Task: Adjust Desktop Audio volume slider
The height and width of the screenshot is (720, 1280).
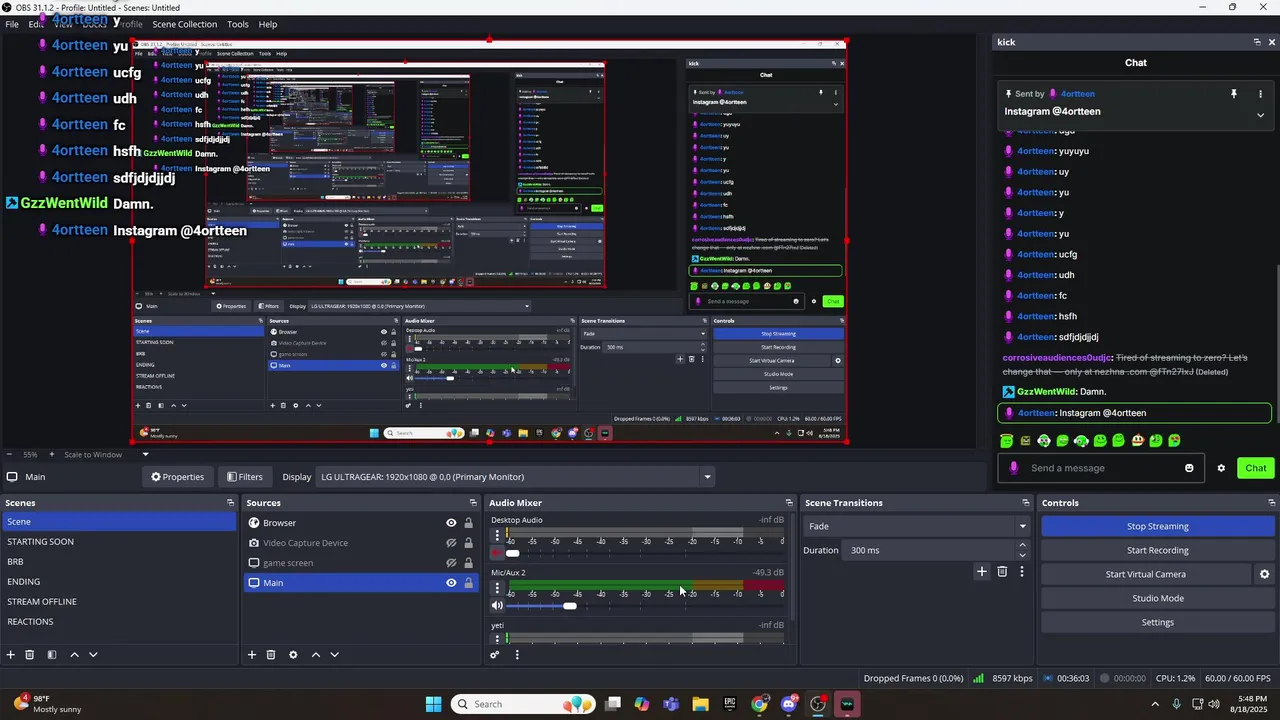Action: 513,553
